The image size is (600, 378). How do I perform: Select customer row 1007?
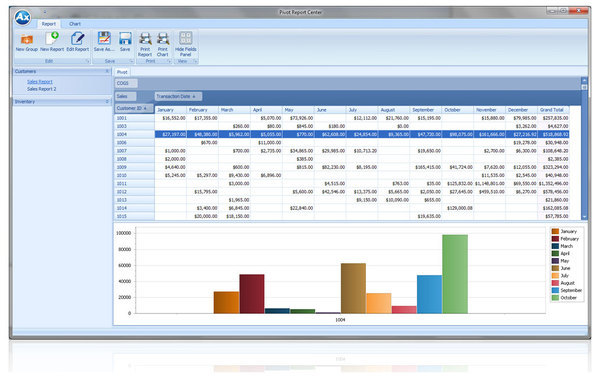[x=134, y=151]
